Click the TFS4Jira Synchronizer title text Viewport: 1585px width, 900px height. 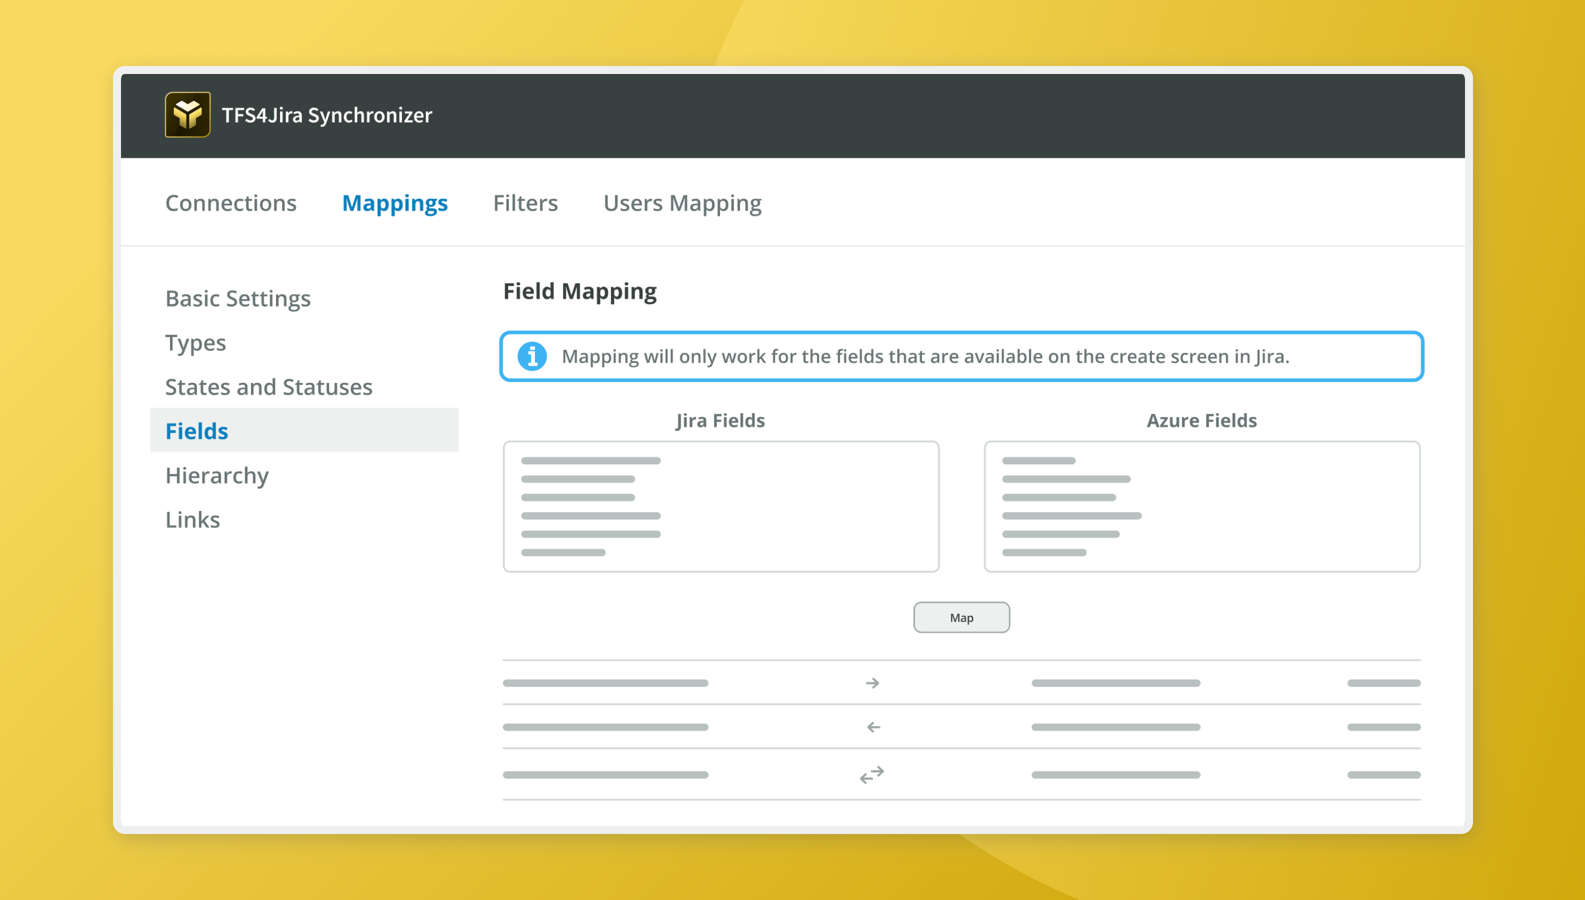(x=327, y=115)
